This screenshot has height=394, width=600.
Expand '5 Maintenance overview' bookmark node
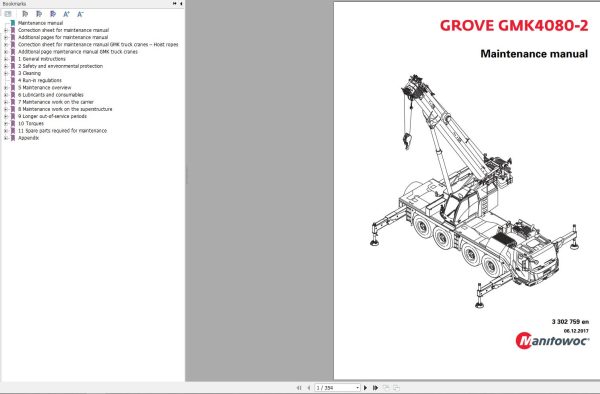point(6,88)
